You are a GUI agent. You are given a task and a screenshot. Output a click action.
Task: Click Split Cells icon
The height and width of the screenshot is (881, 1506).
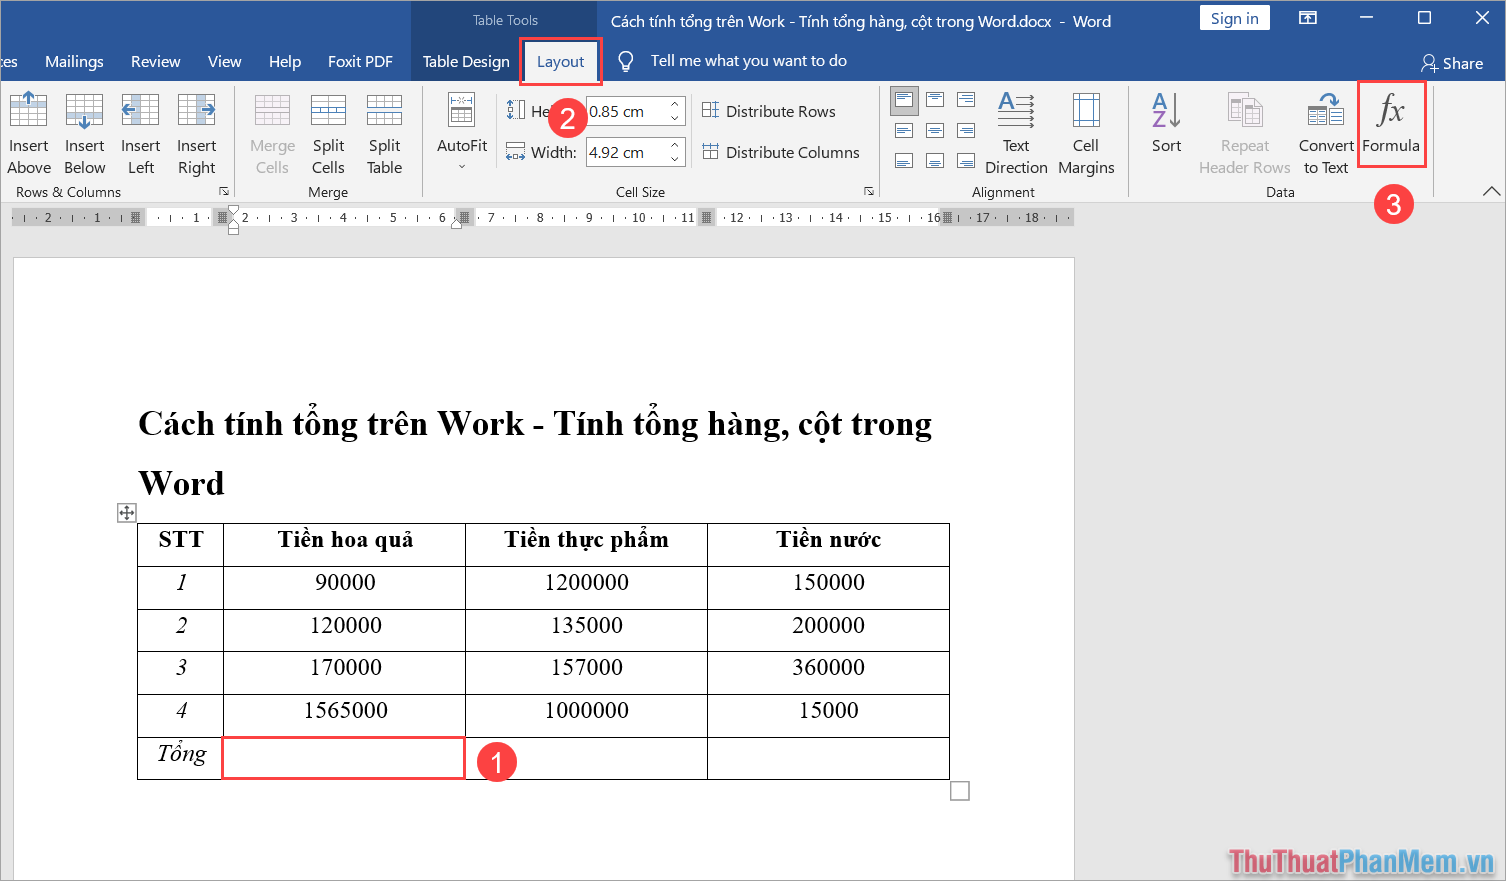(328, 110)
